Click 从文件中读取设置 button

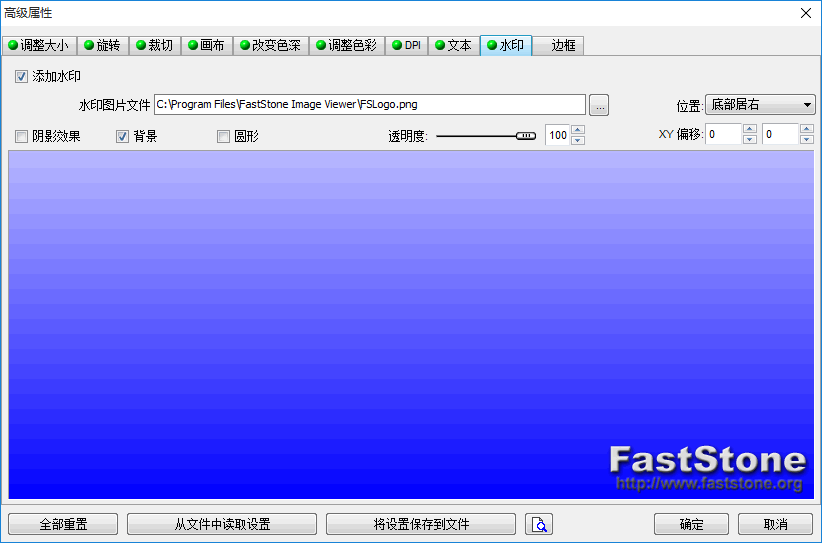click(222, 524)
